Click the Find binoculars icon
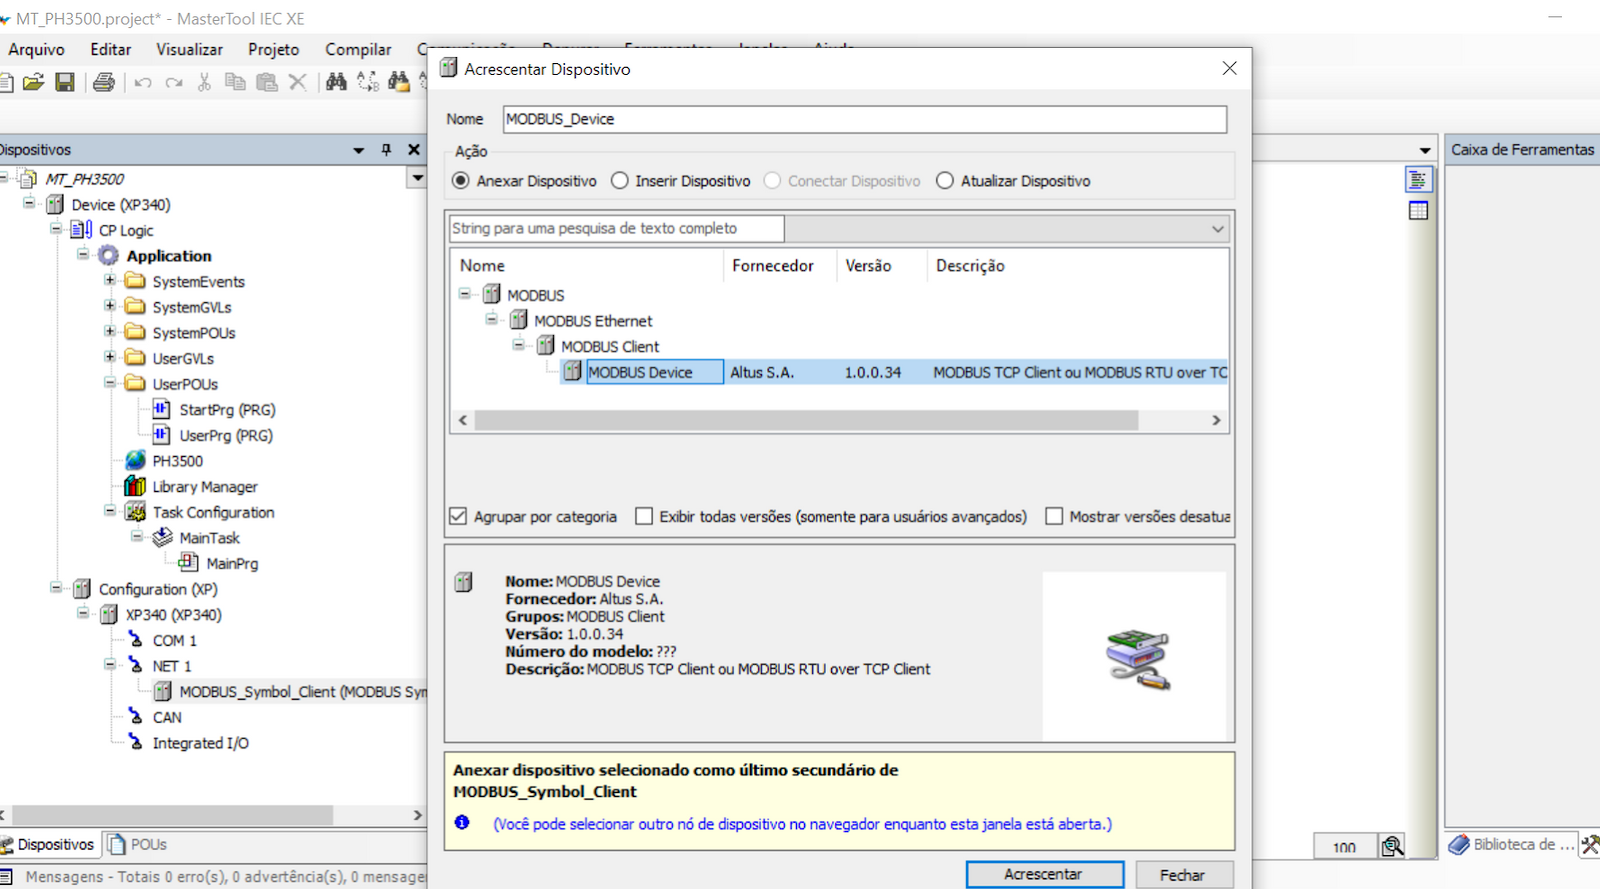 coord(336,82)
